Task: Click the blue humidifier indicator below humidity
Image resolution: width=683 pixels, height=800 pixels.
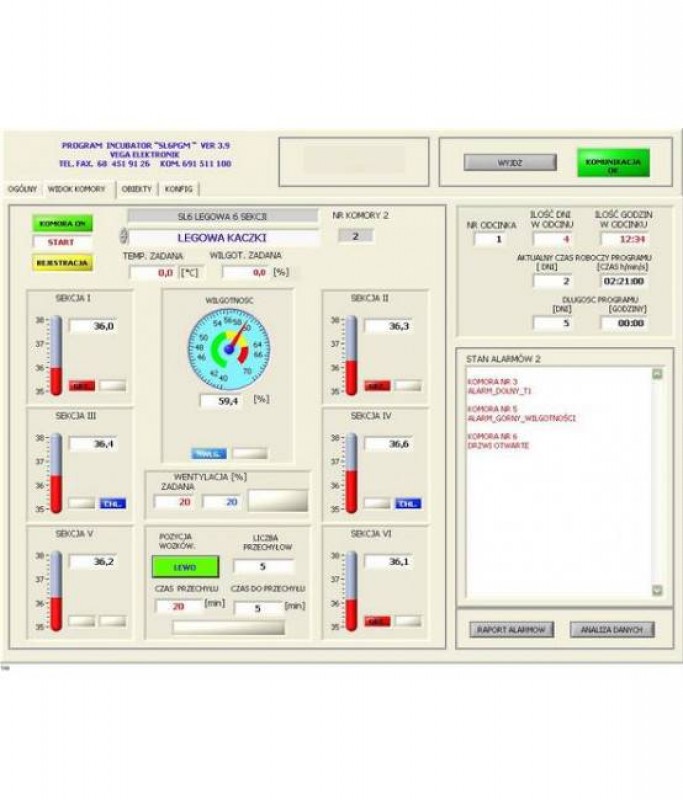Action: point(209,454)
